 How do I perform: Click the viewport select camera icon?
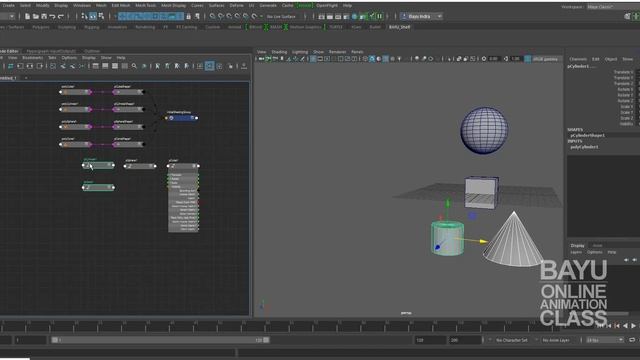point(262,59)
